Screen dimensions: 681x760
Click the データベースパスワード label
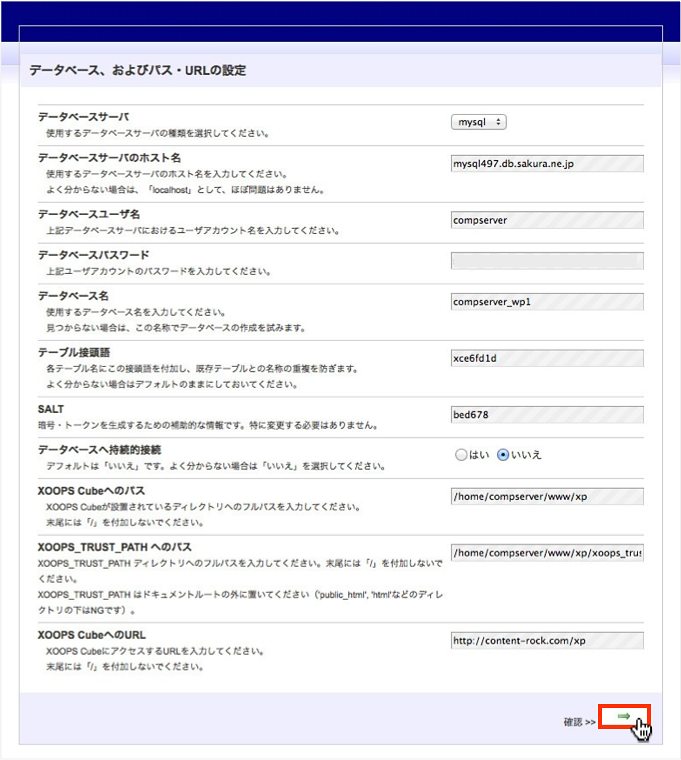[94, 255]
